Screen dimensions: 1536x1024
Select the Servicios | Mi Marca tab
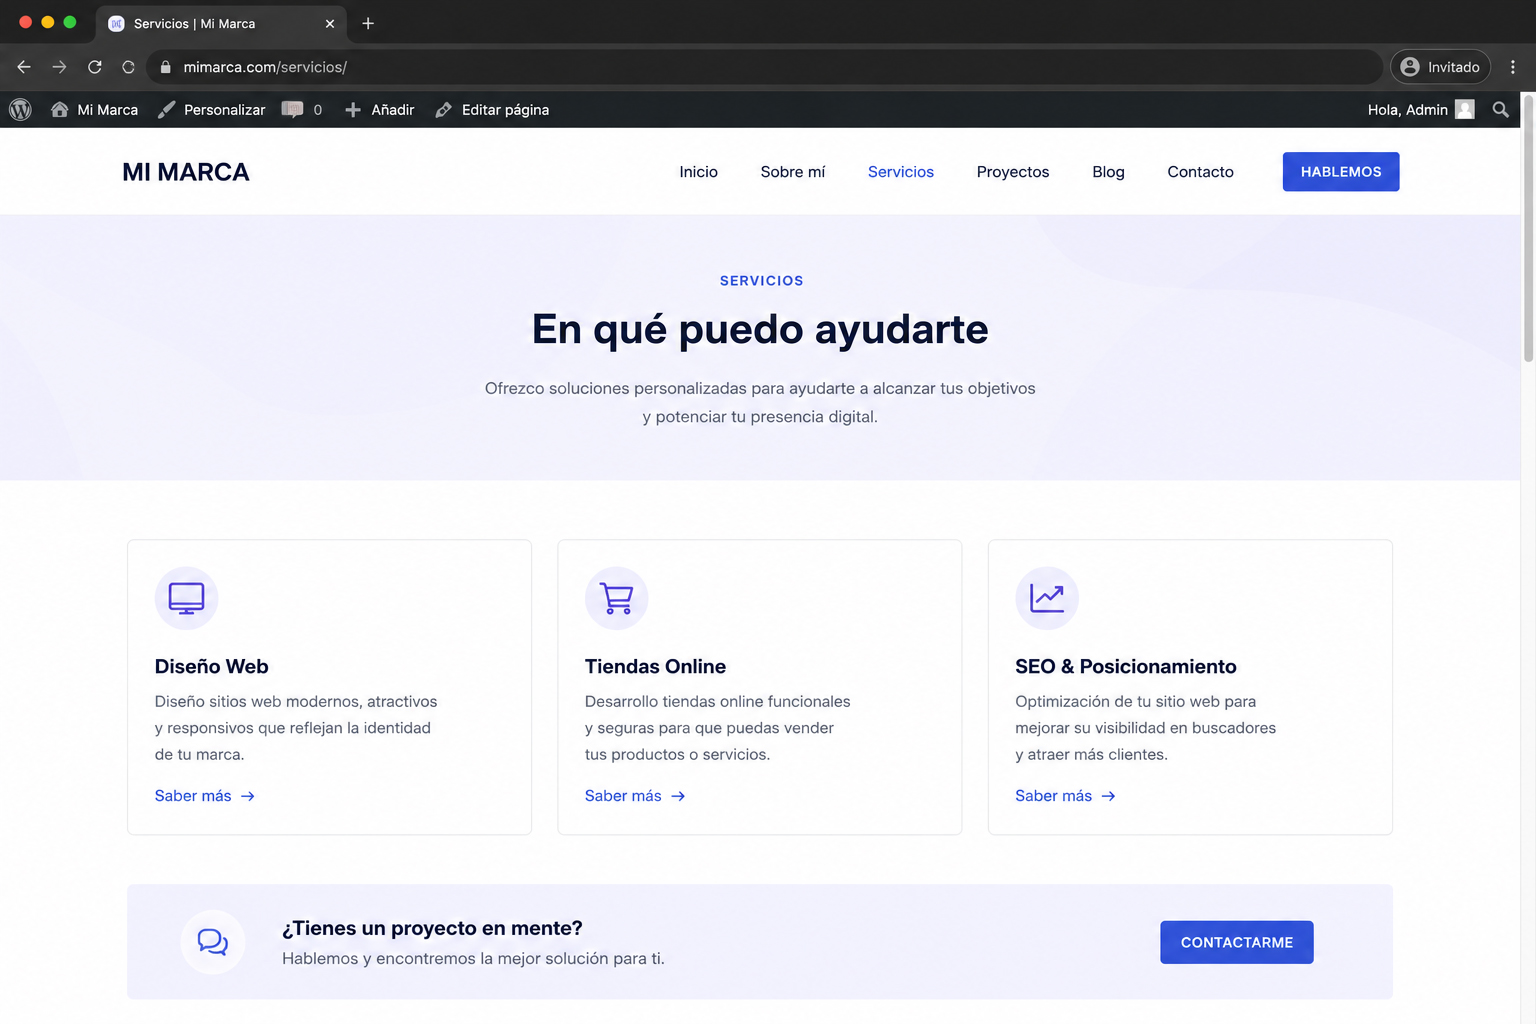tap(221, 23)
